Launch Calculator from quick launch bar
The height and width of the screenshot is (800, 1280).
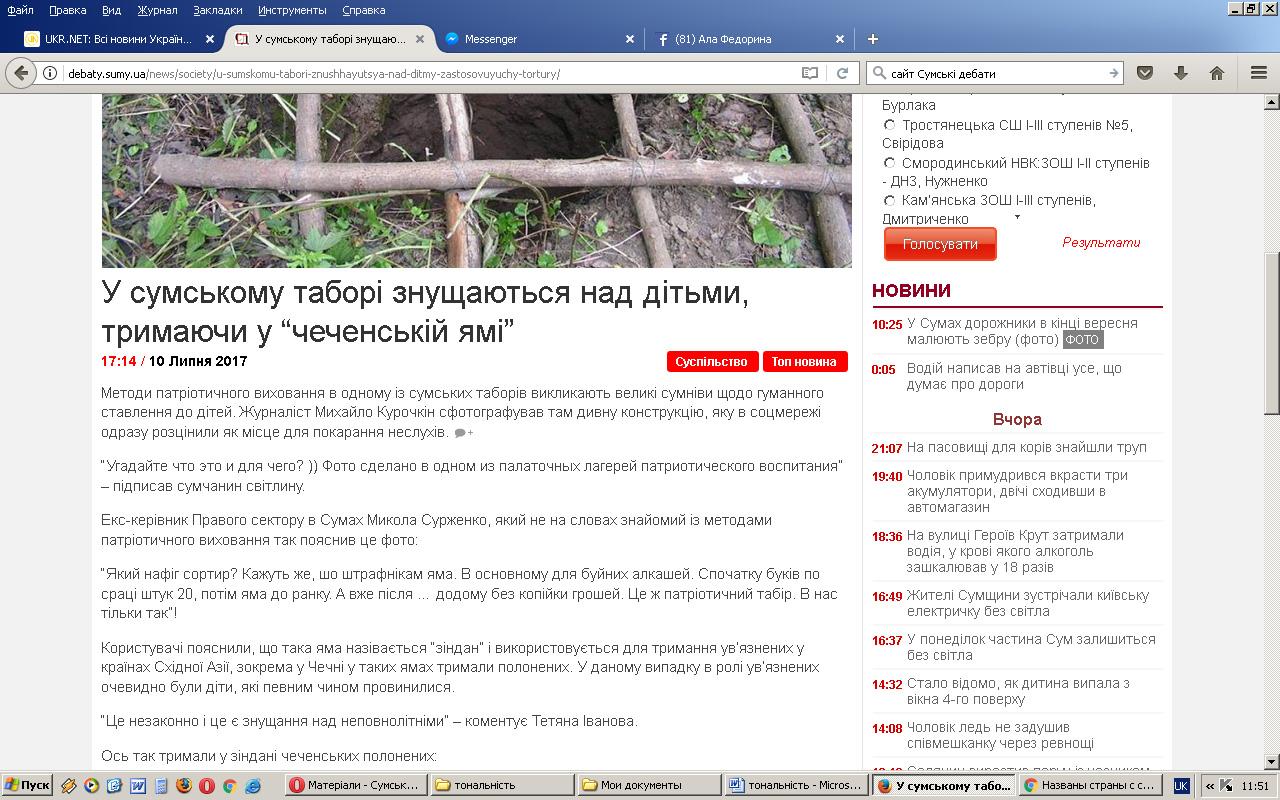(161, 785)
